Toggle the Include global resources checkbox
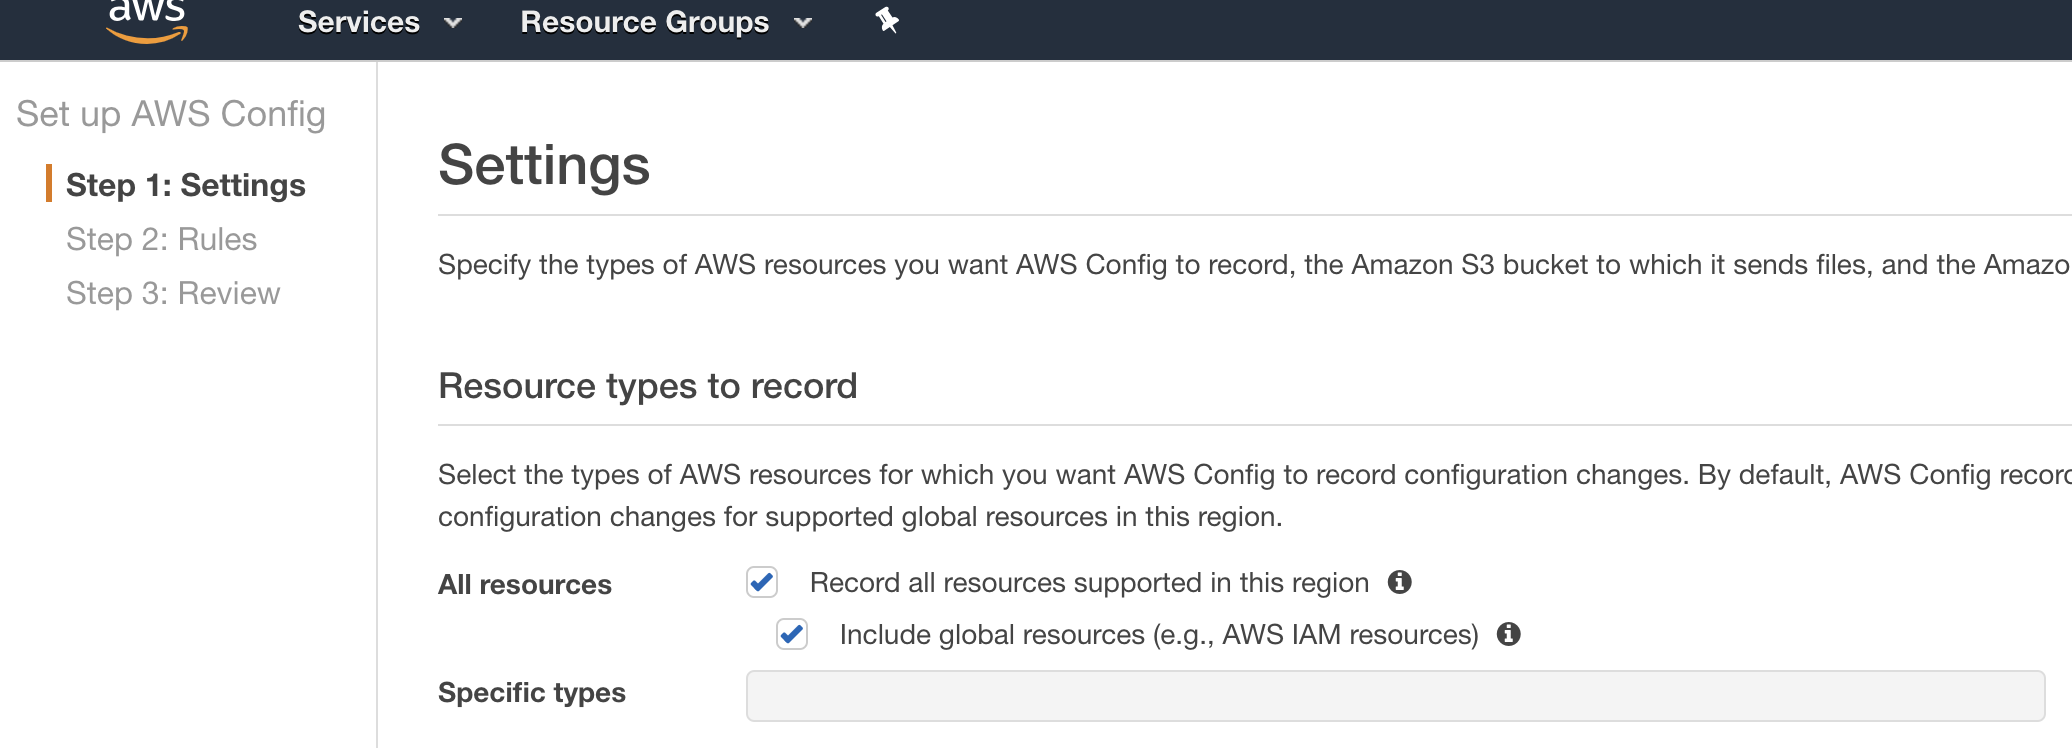 click(x=792, y=634)
